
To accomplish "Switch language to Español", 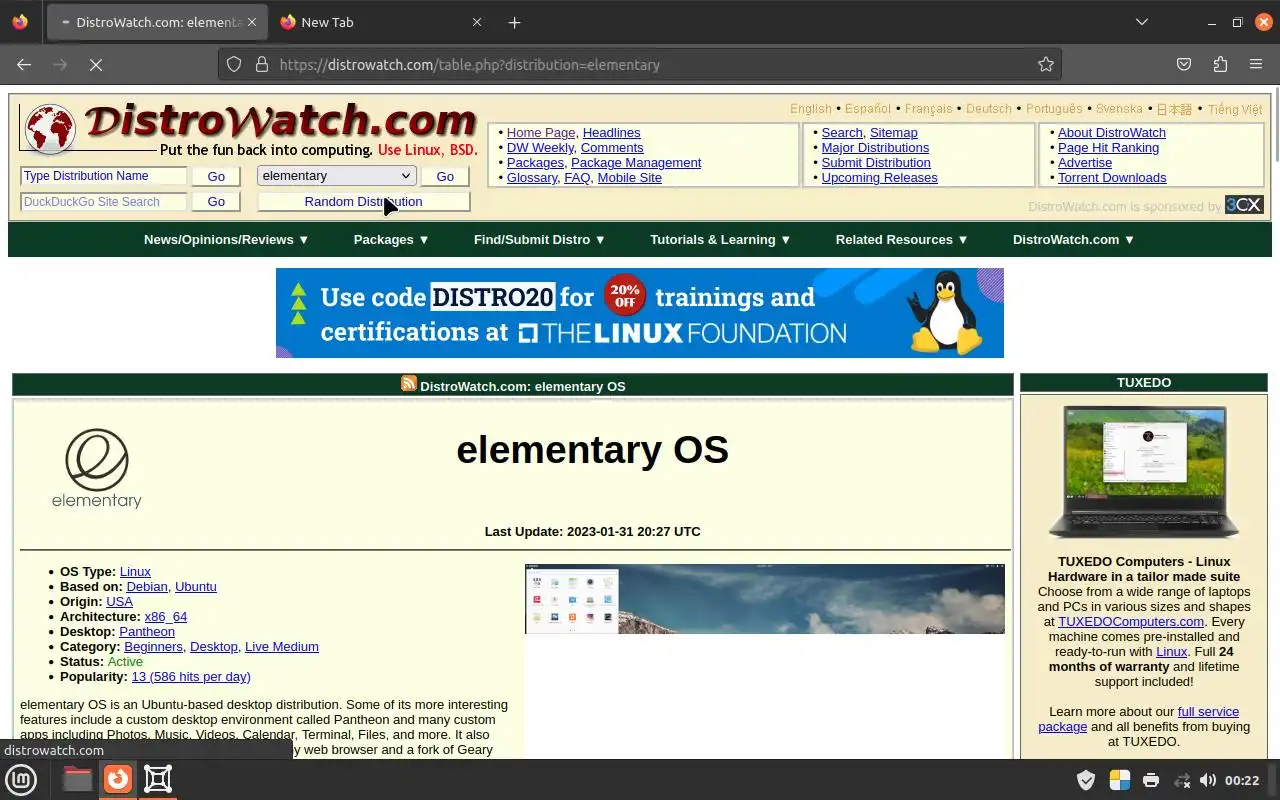I will click(x=868, y=108).
